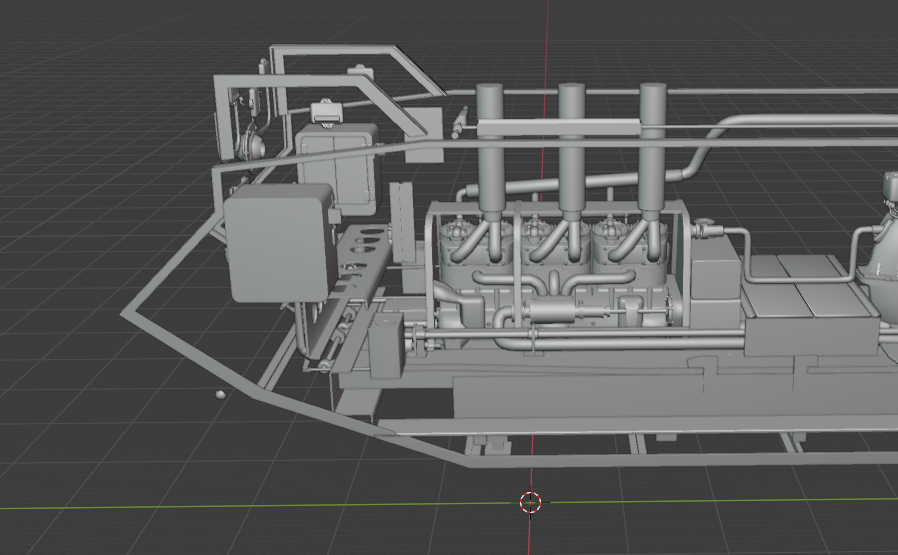Click the round gauge on the left frame
This screenshot has height=555, width=898.
coord(252,144)
